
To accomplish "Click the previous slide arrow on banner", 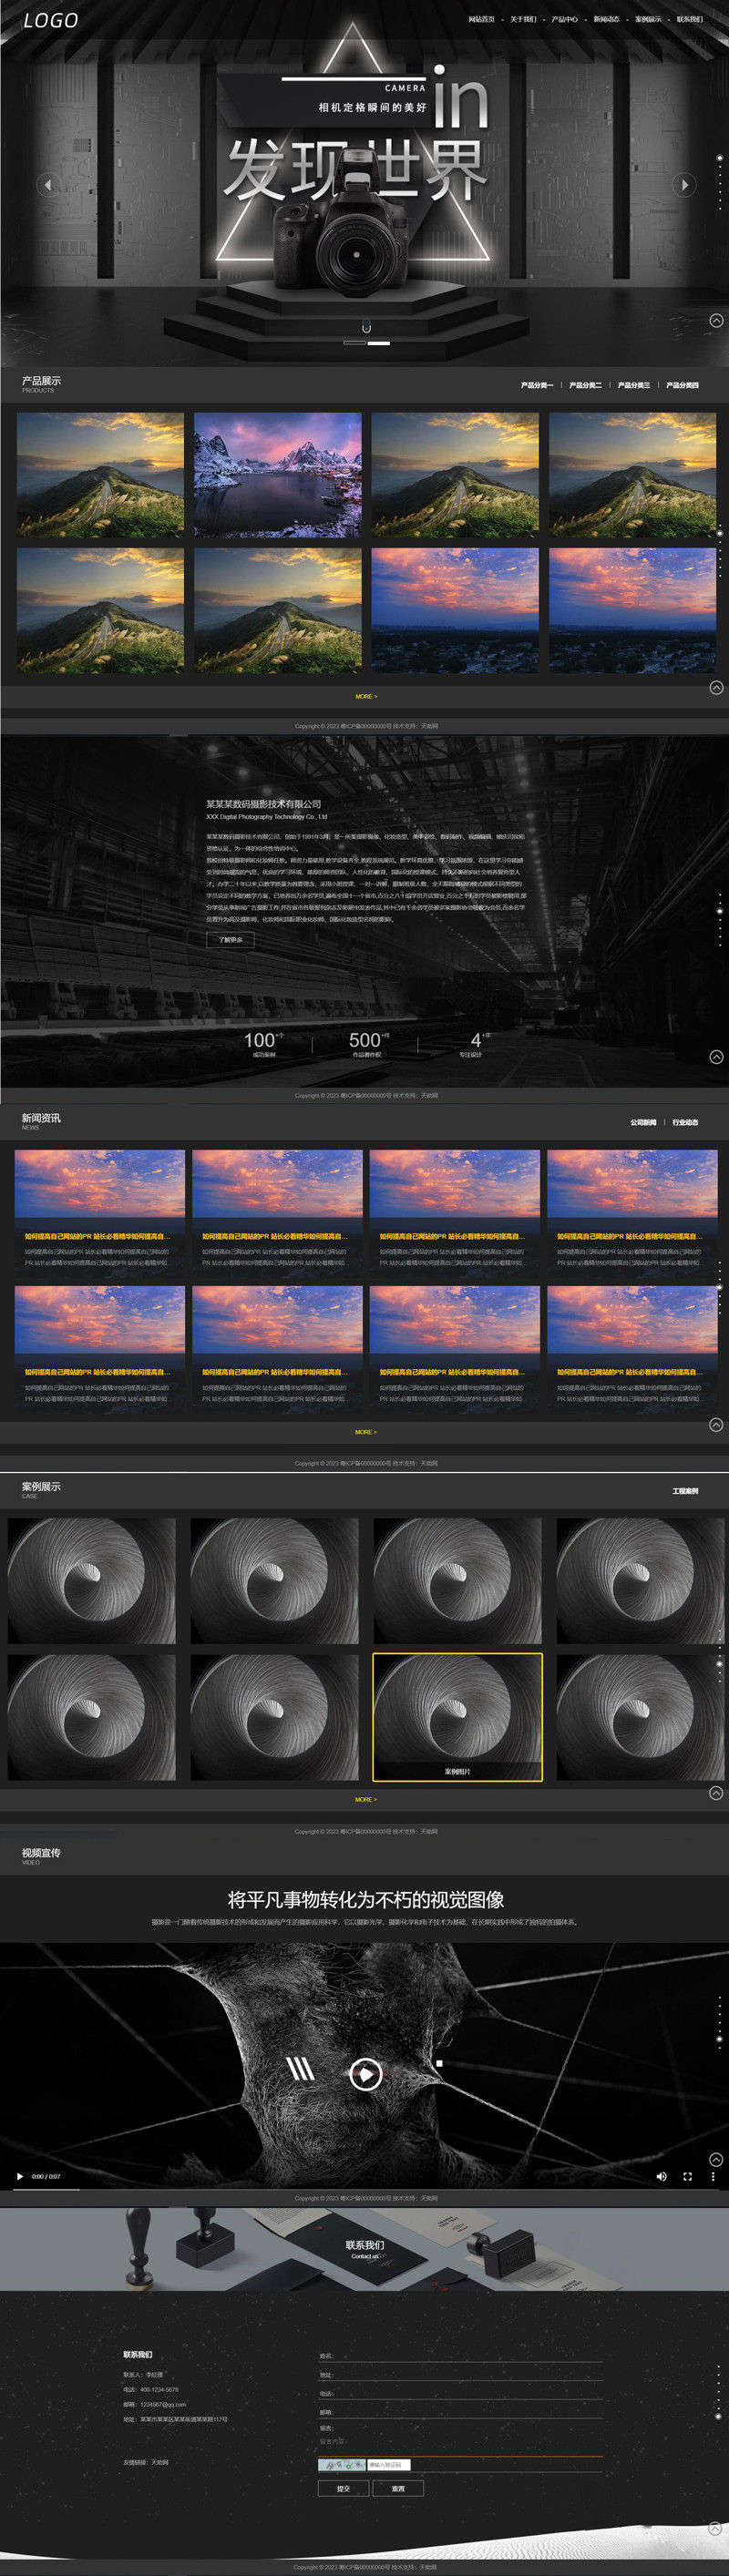I will click(x=47, y=184).
